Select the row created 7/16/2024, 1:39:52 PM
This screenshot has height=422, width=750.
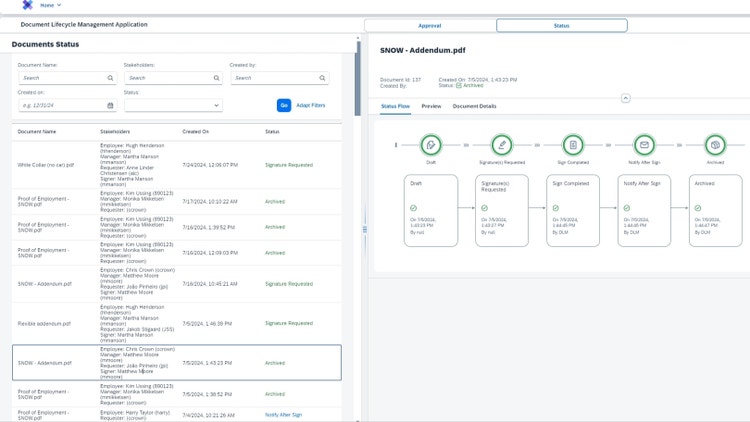point(177,227)
